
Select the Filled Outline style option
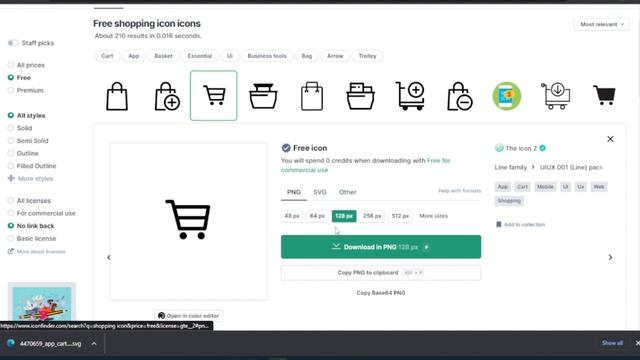[x=11, y=166]
